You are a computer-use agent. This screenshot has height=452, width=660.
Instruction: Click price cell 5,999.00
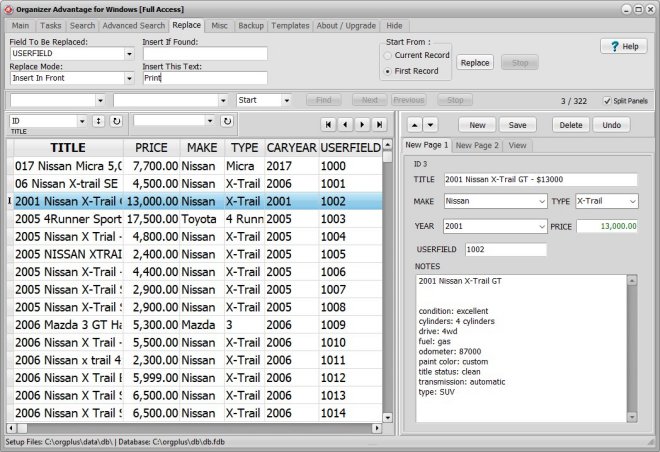coord(152,378)
